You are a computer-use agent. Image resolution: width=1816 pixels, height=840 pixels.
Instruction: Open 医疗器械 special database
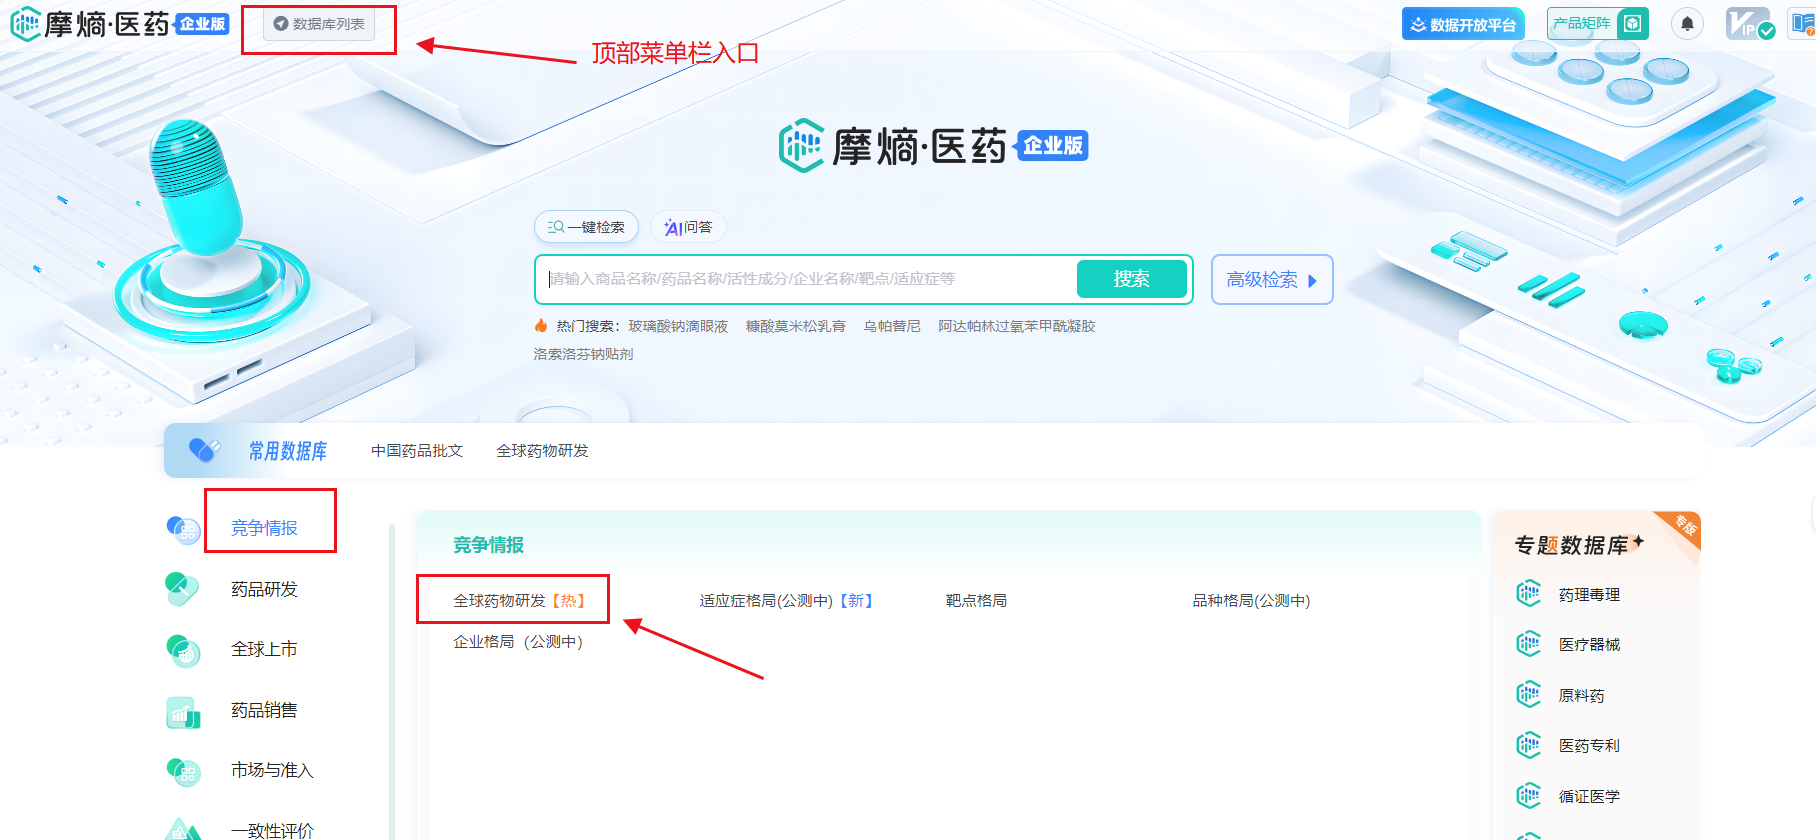pos(1589,644)
